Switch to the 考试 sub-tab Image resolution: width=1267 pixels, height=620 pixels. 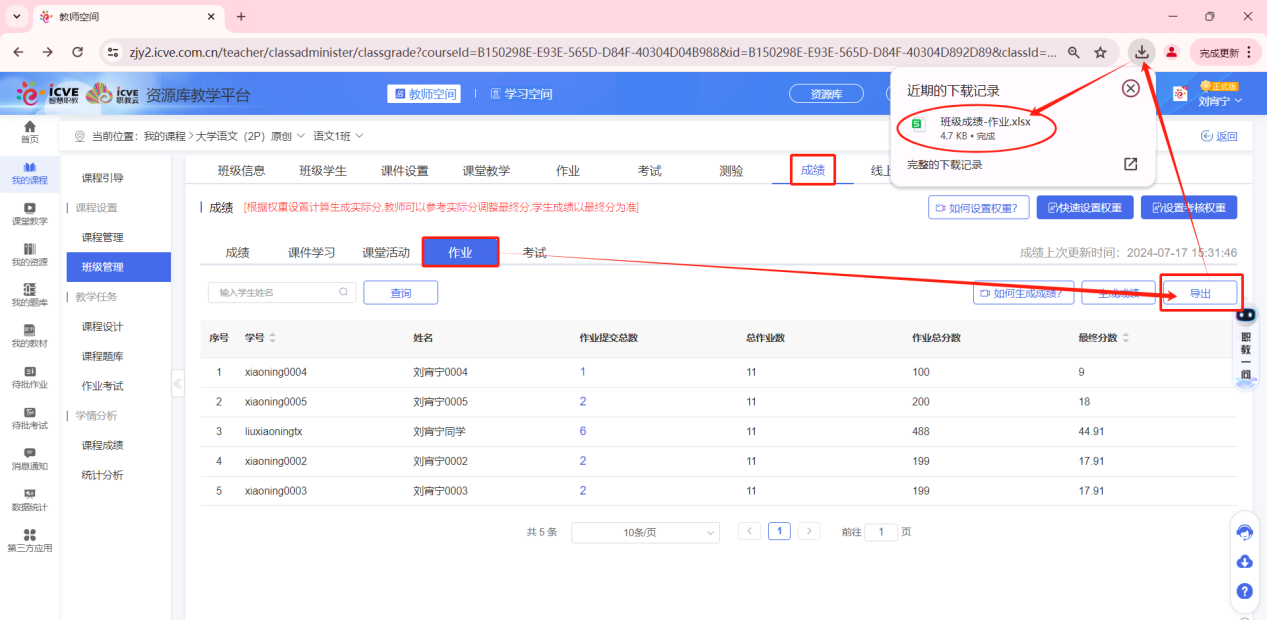point(534,253)
